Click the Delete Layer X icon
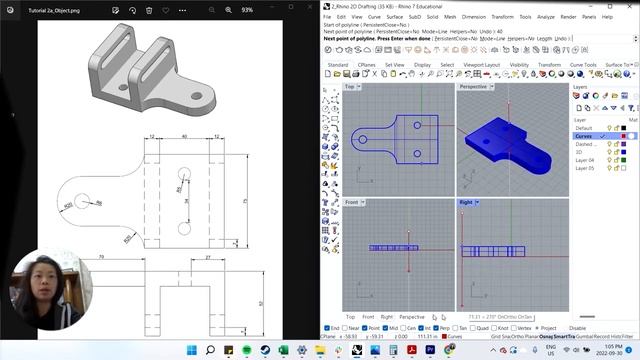The image size is (640, 360). 596,108
